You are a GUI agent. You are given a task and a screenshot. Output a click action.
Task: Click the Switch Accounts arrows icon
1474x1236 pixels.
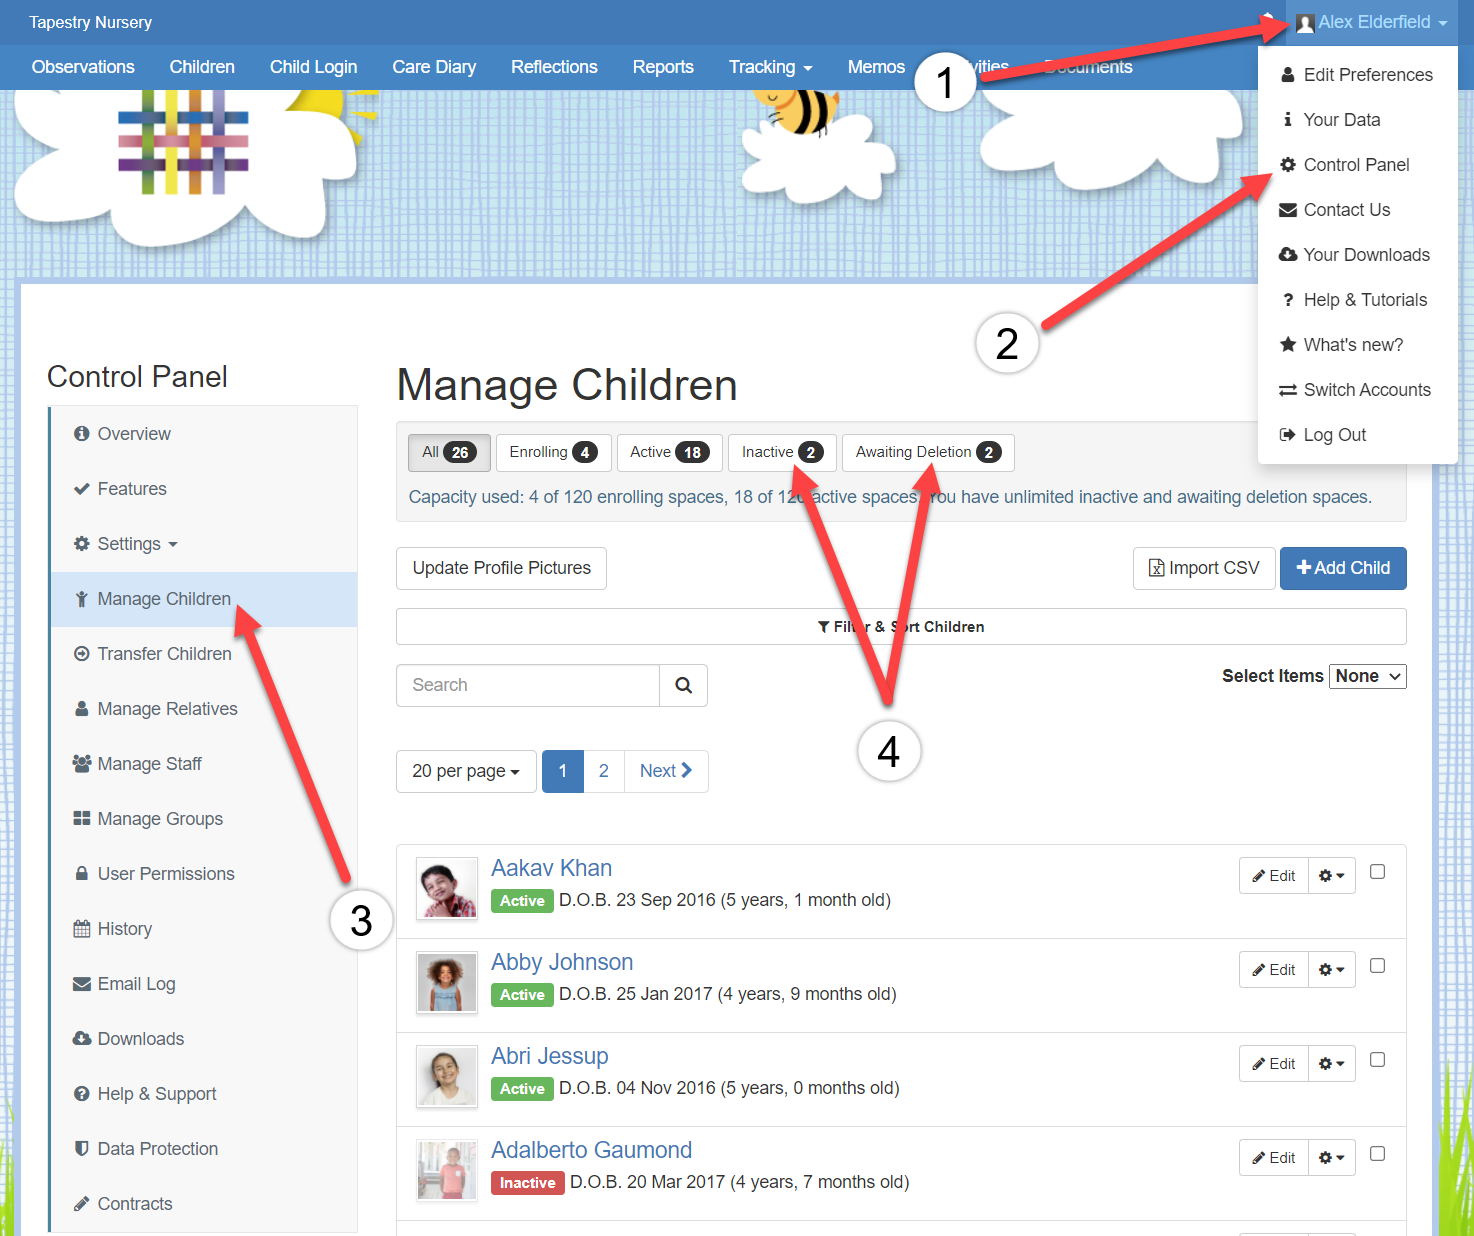click(1288, 390)
